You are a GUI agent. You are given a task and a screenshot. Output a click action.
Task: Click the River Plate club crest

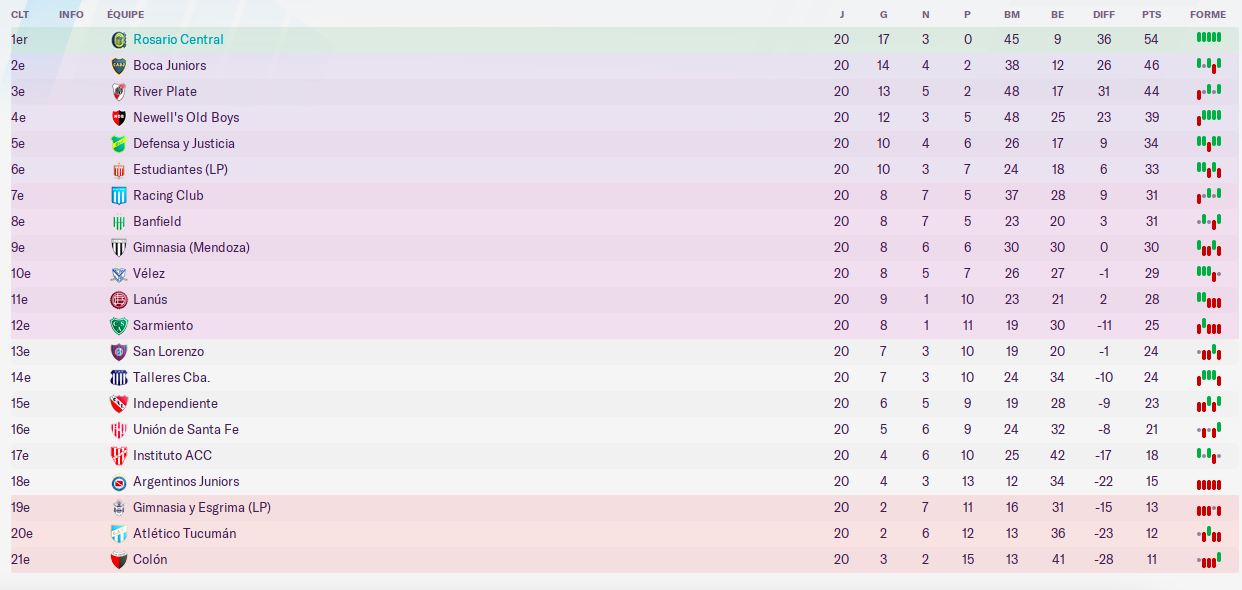pyautogui.click(x=119, y=92)
